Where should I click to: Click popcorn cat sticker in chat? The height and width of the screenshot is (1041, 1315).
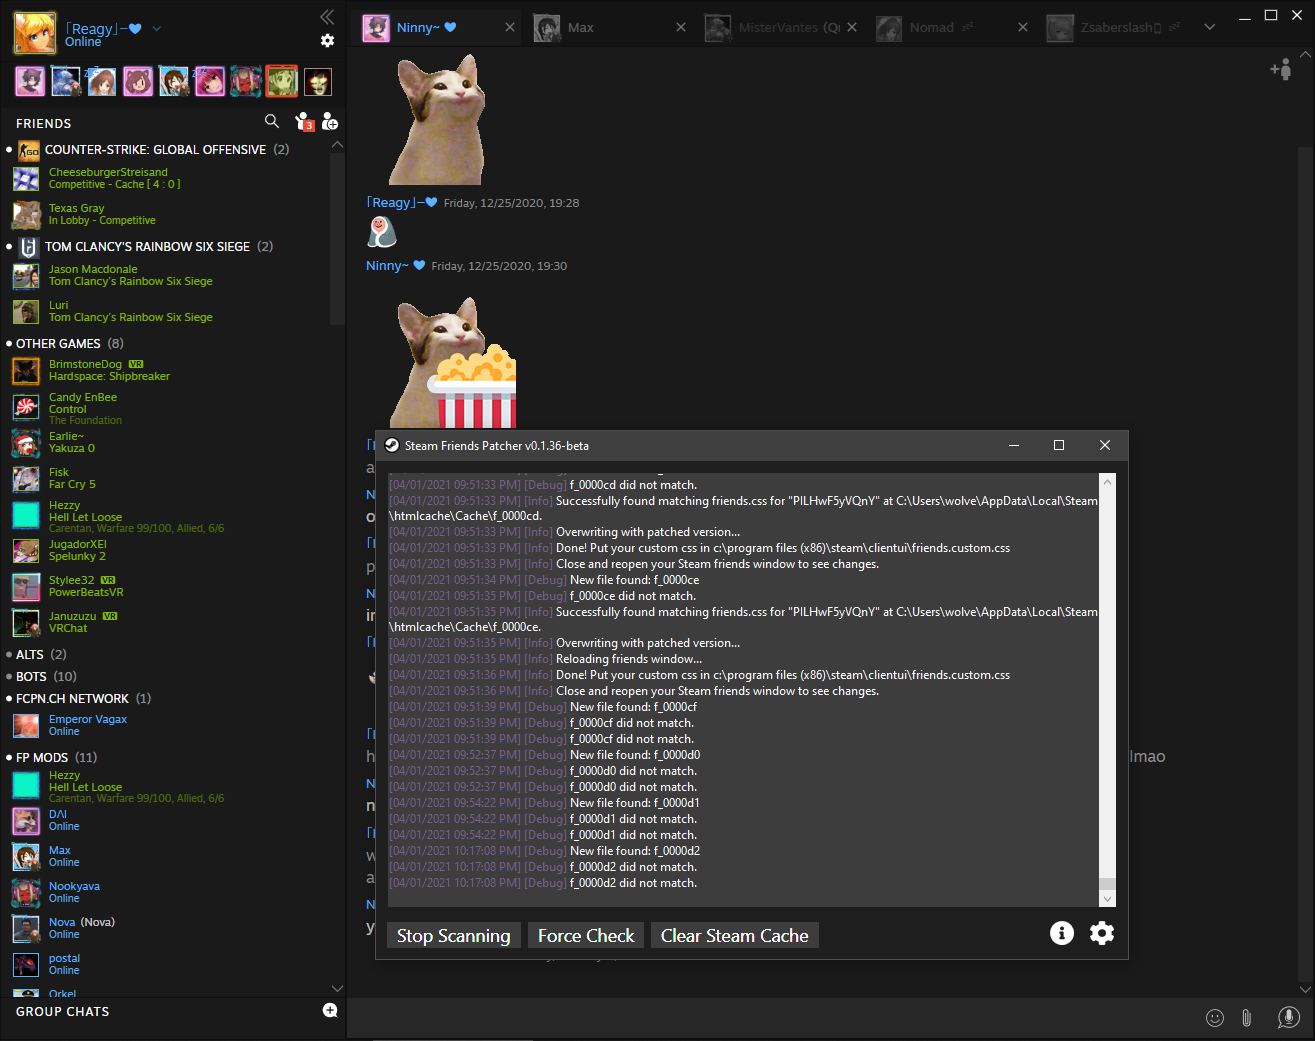point(453,363)
